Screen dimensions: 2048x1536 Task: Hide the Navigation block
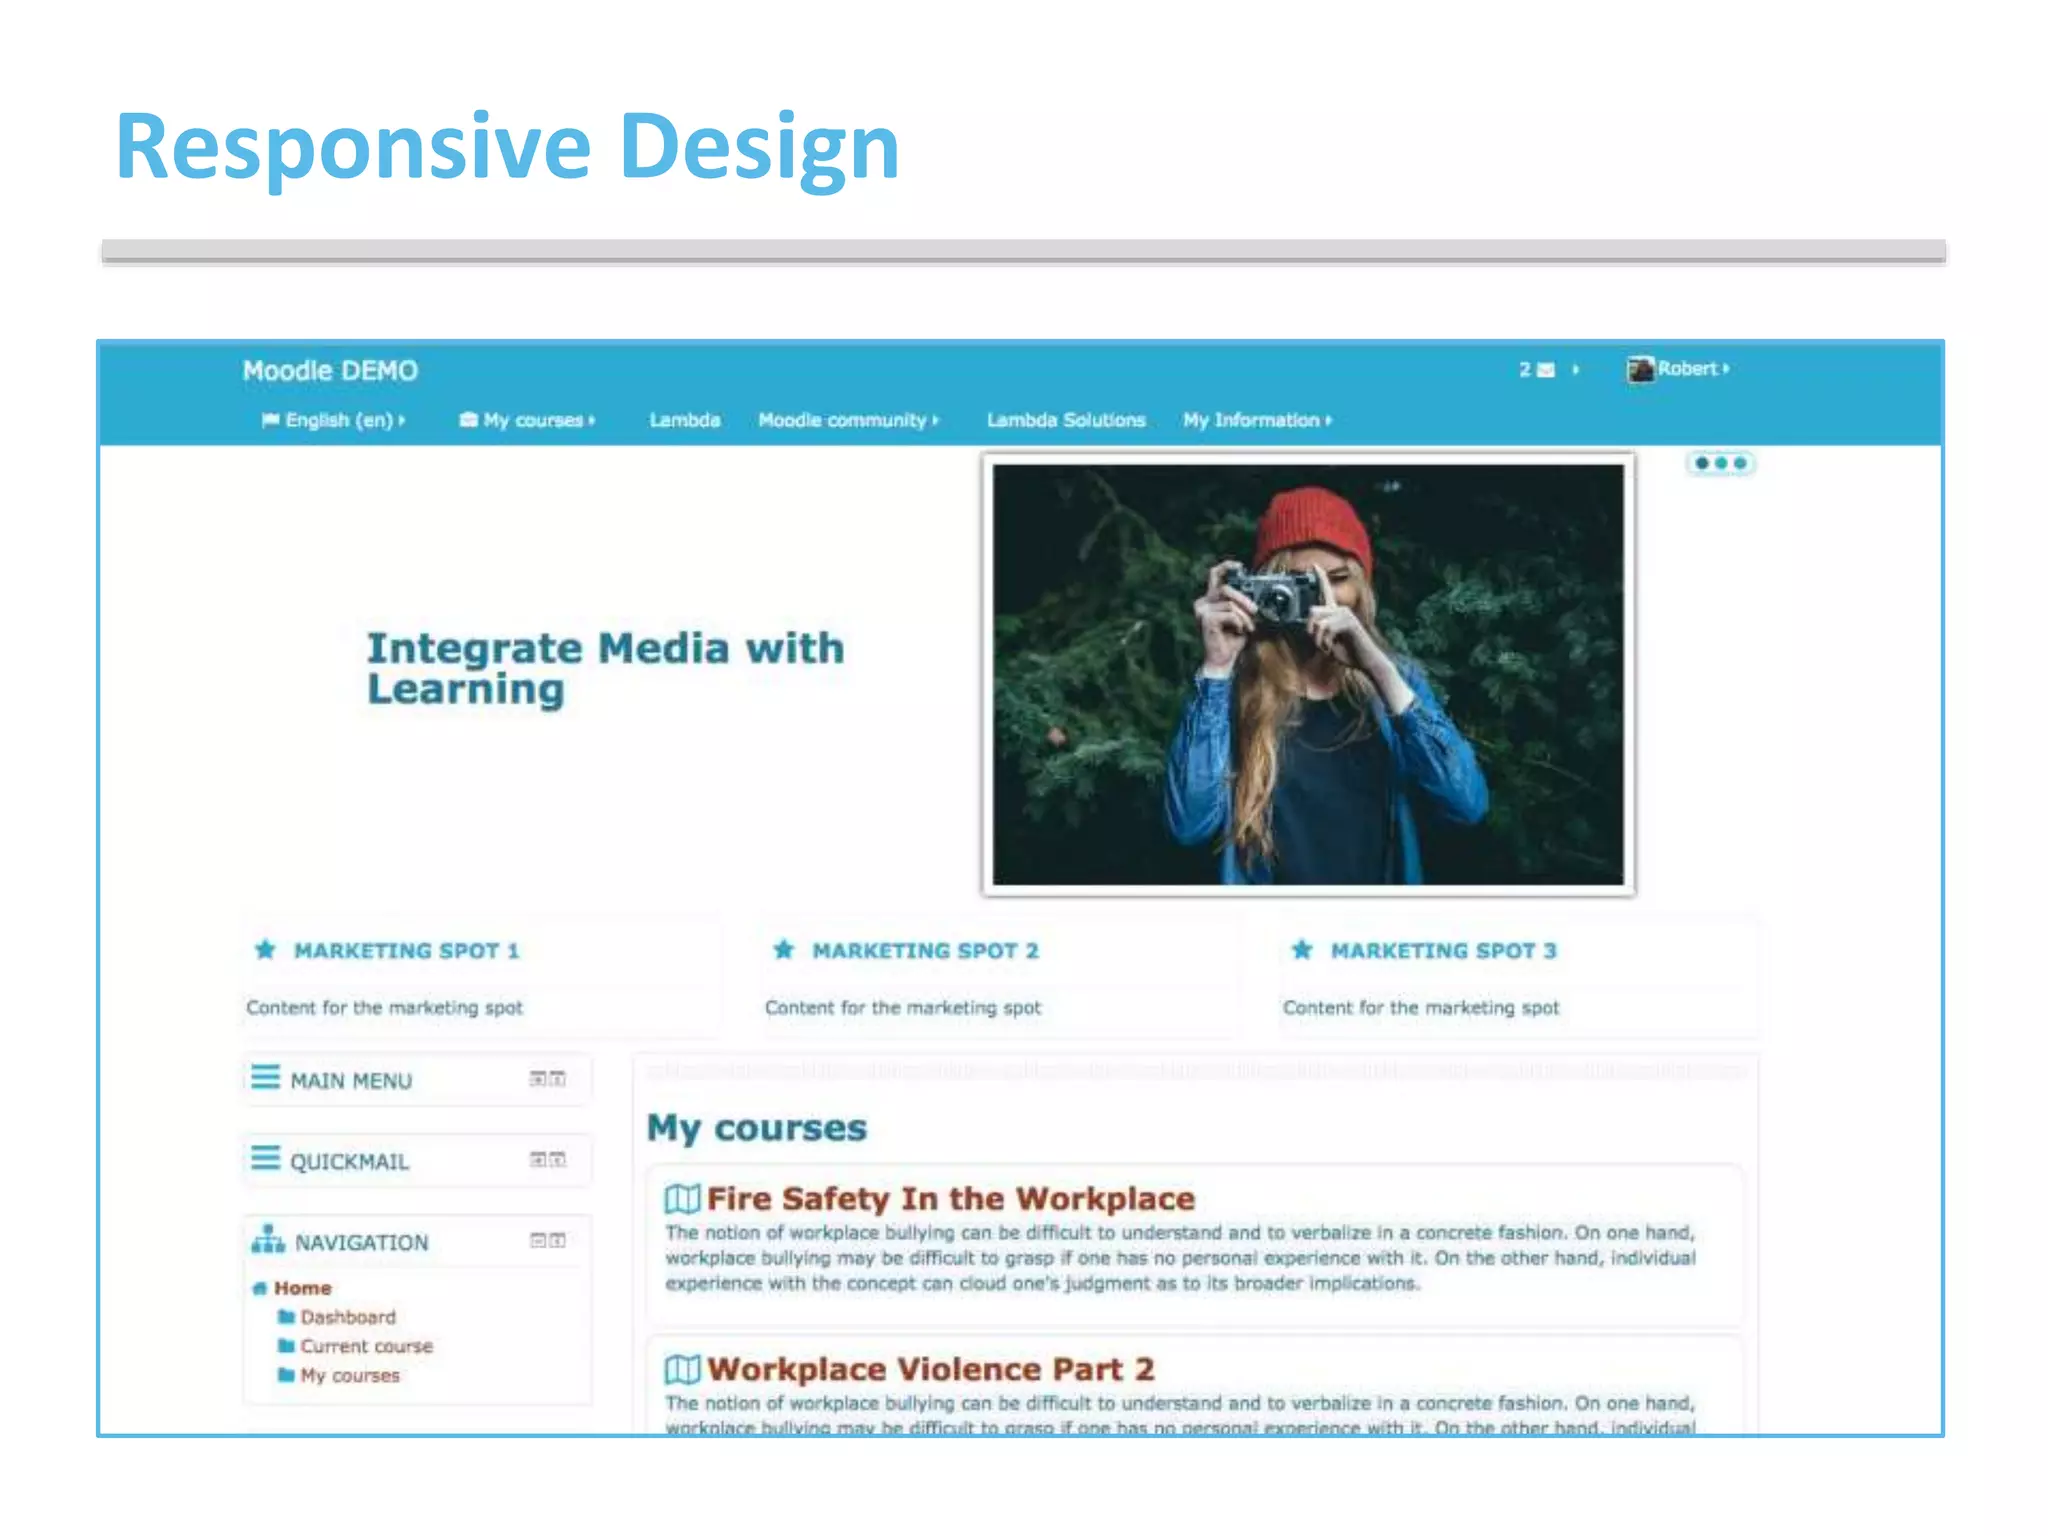pos(538,1240)
